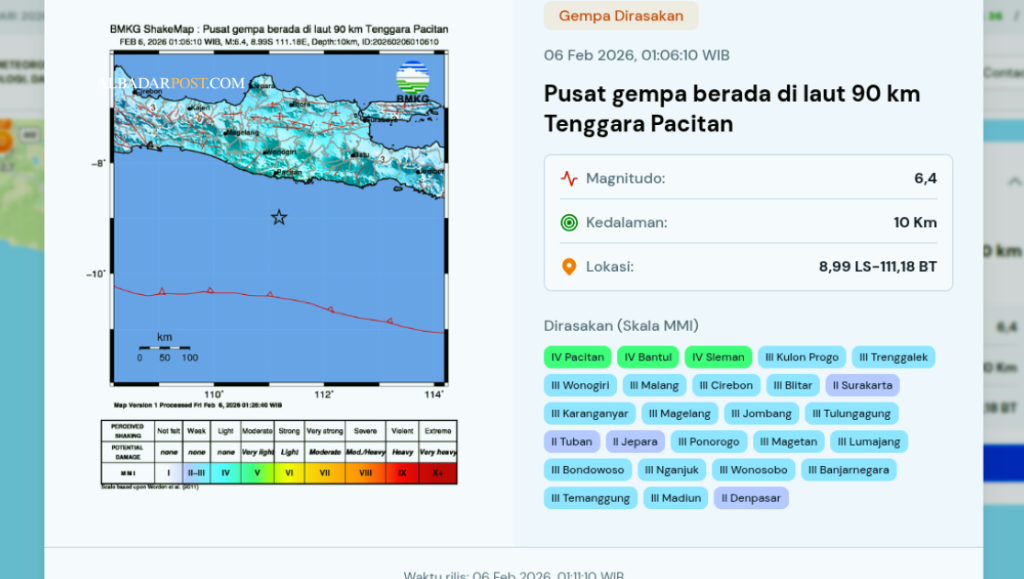This screenshot has height=579, width=1024.
Task: Click the red Magnitudo pulse icon
Action: tap(569, 179)
